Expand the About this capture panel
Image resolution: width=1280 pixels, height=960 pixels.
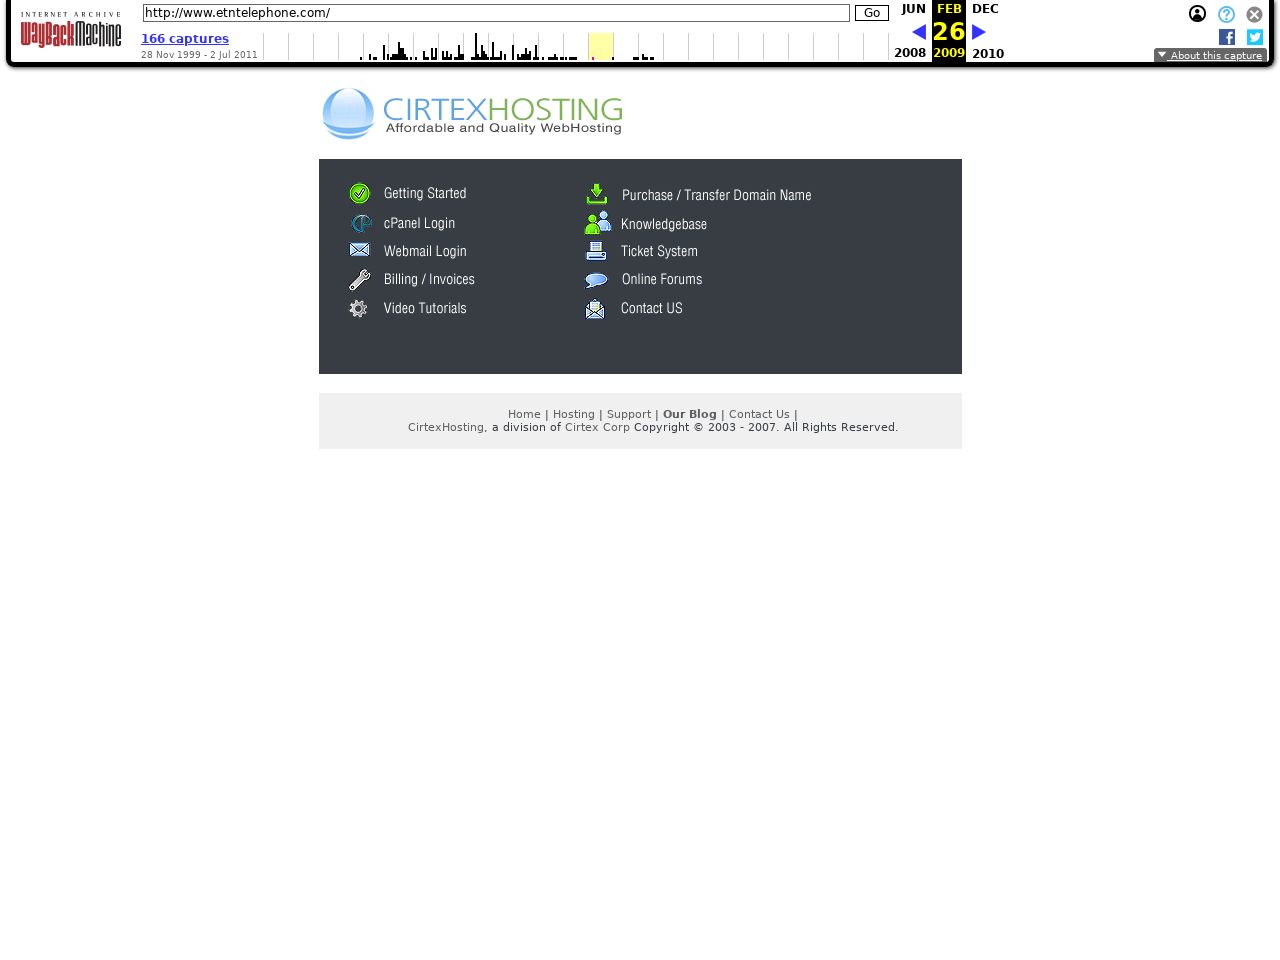(x=1210, y=56)
